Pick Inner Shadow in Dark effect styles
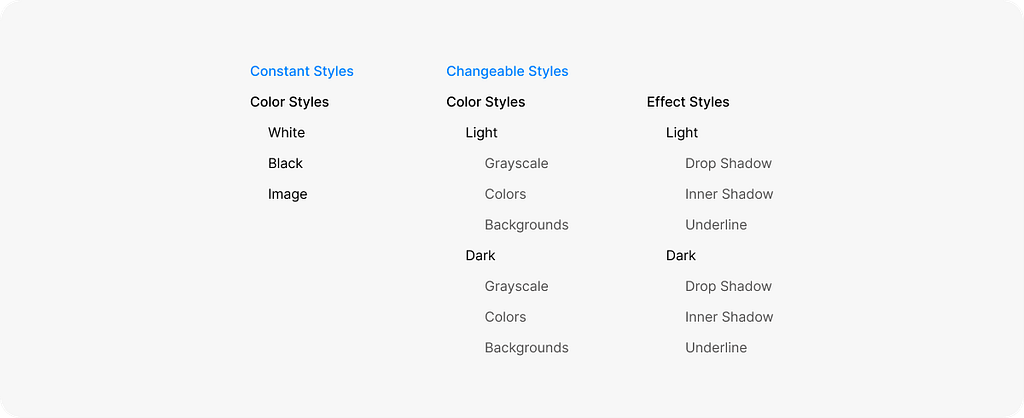The image size is (1024, 418). [x=729, y=317]
